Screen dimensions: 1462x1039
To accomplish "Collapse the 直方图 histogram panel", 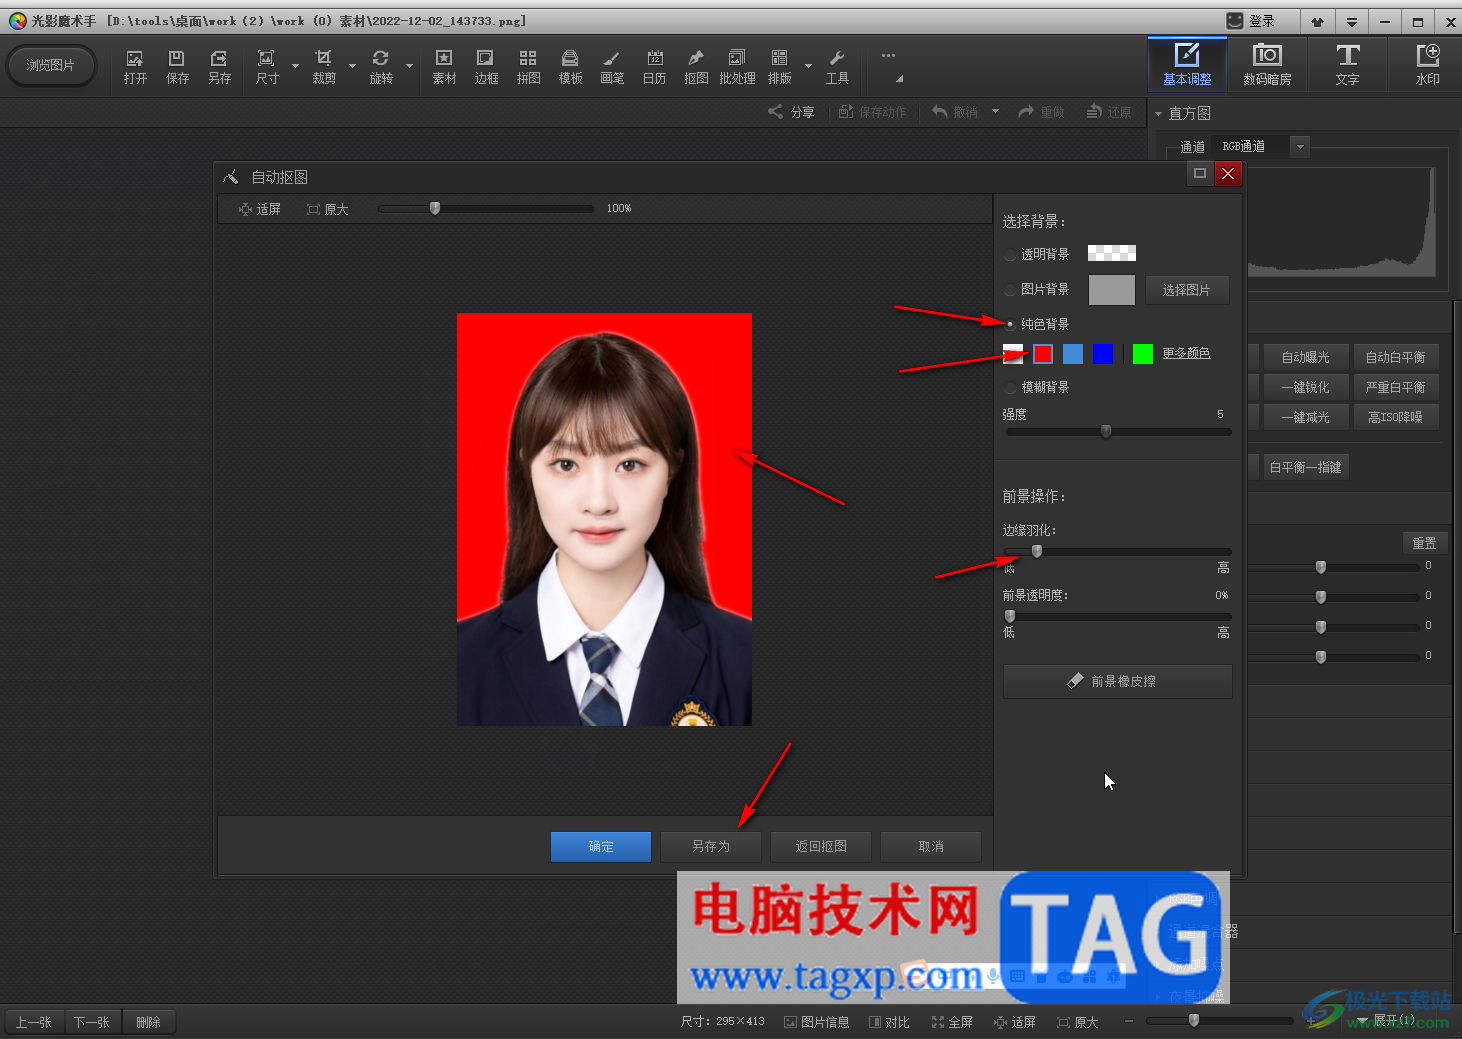I will (1159, 113).
